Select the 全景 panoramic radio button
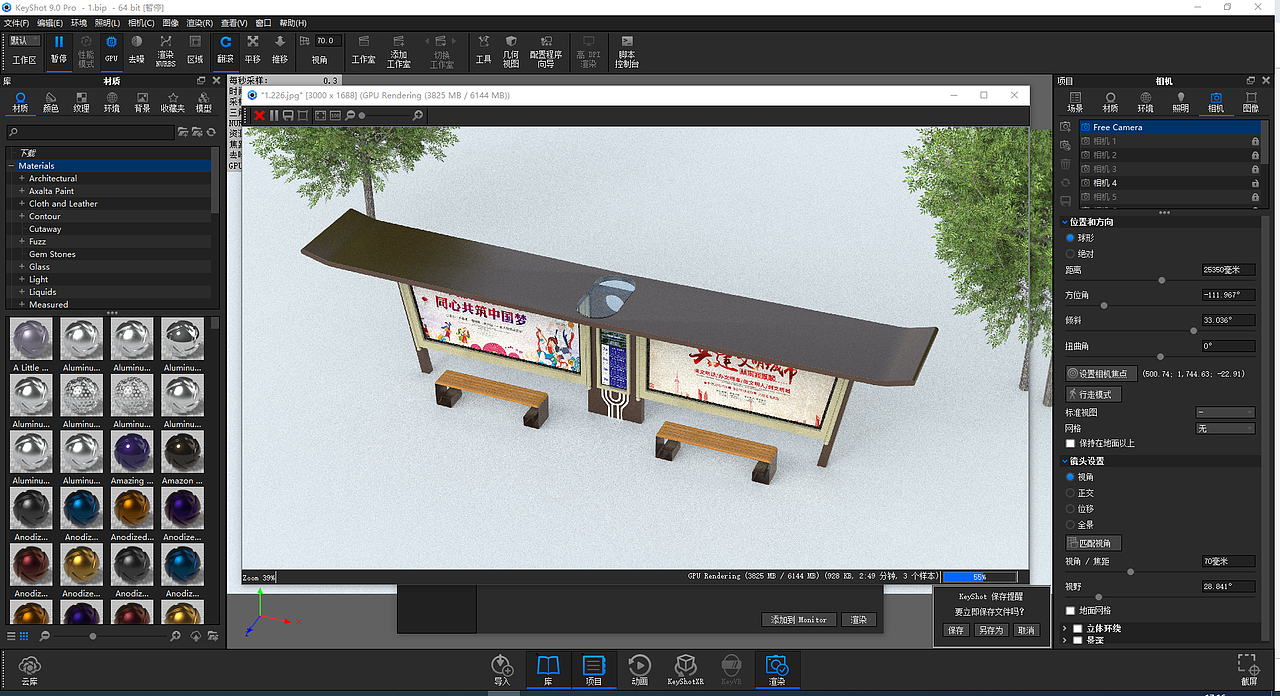 tap(1070, 525)
